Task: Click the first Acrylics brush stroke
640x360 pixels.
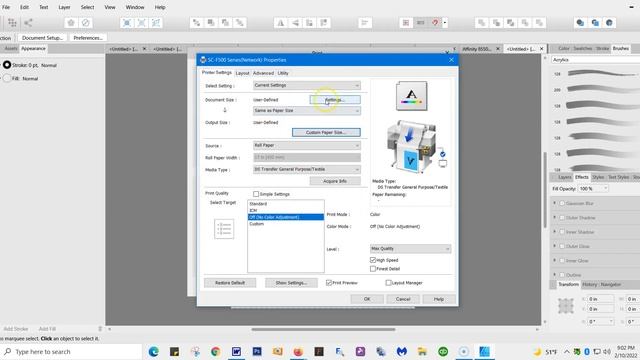Action: click(x=601, y=73)
